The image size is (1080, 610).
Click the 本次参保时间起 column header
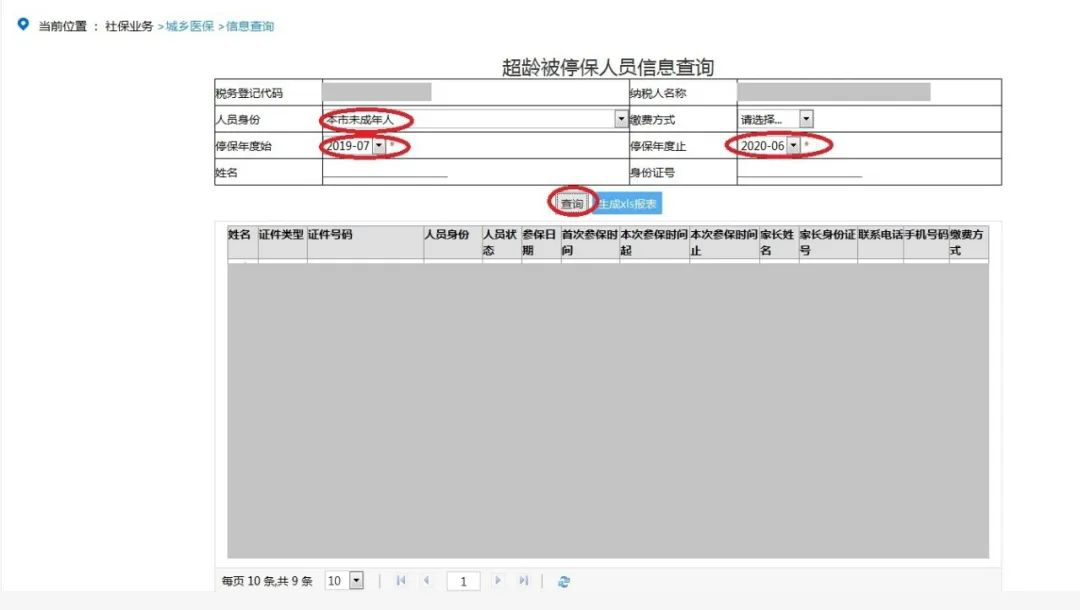654,242
